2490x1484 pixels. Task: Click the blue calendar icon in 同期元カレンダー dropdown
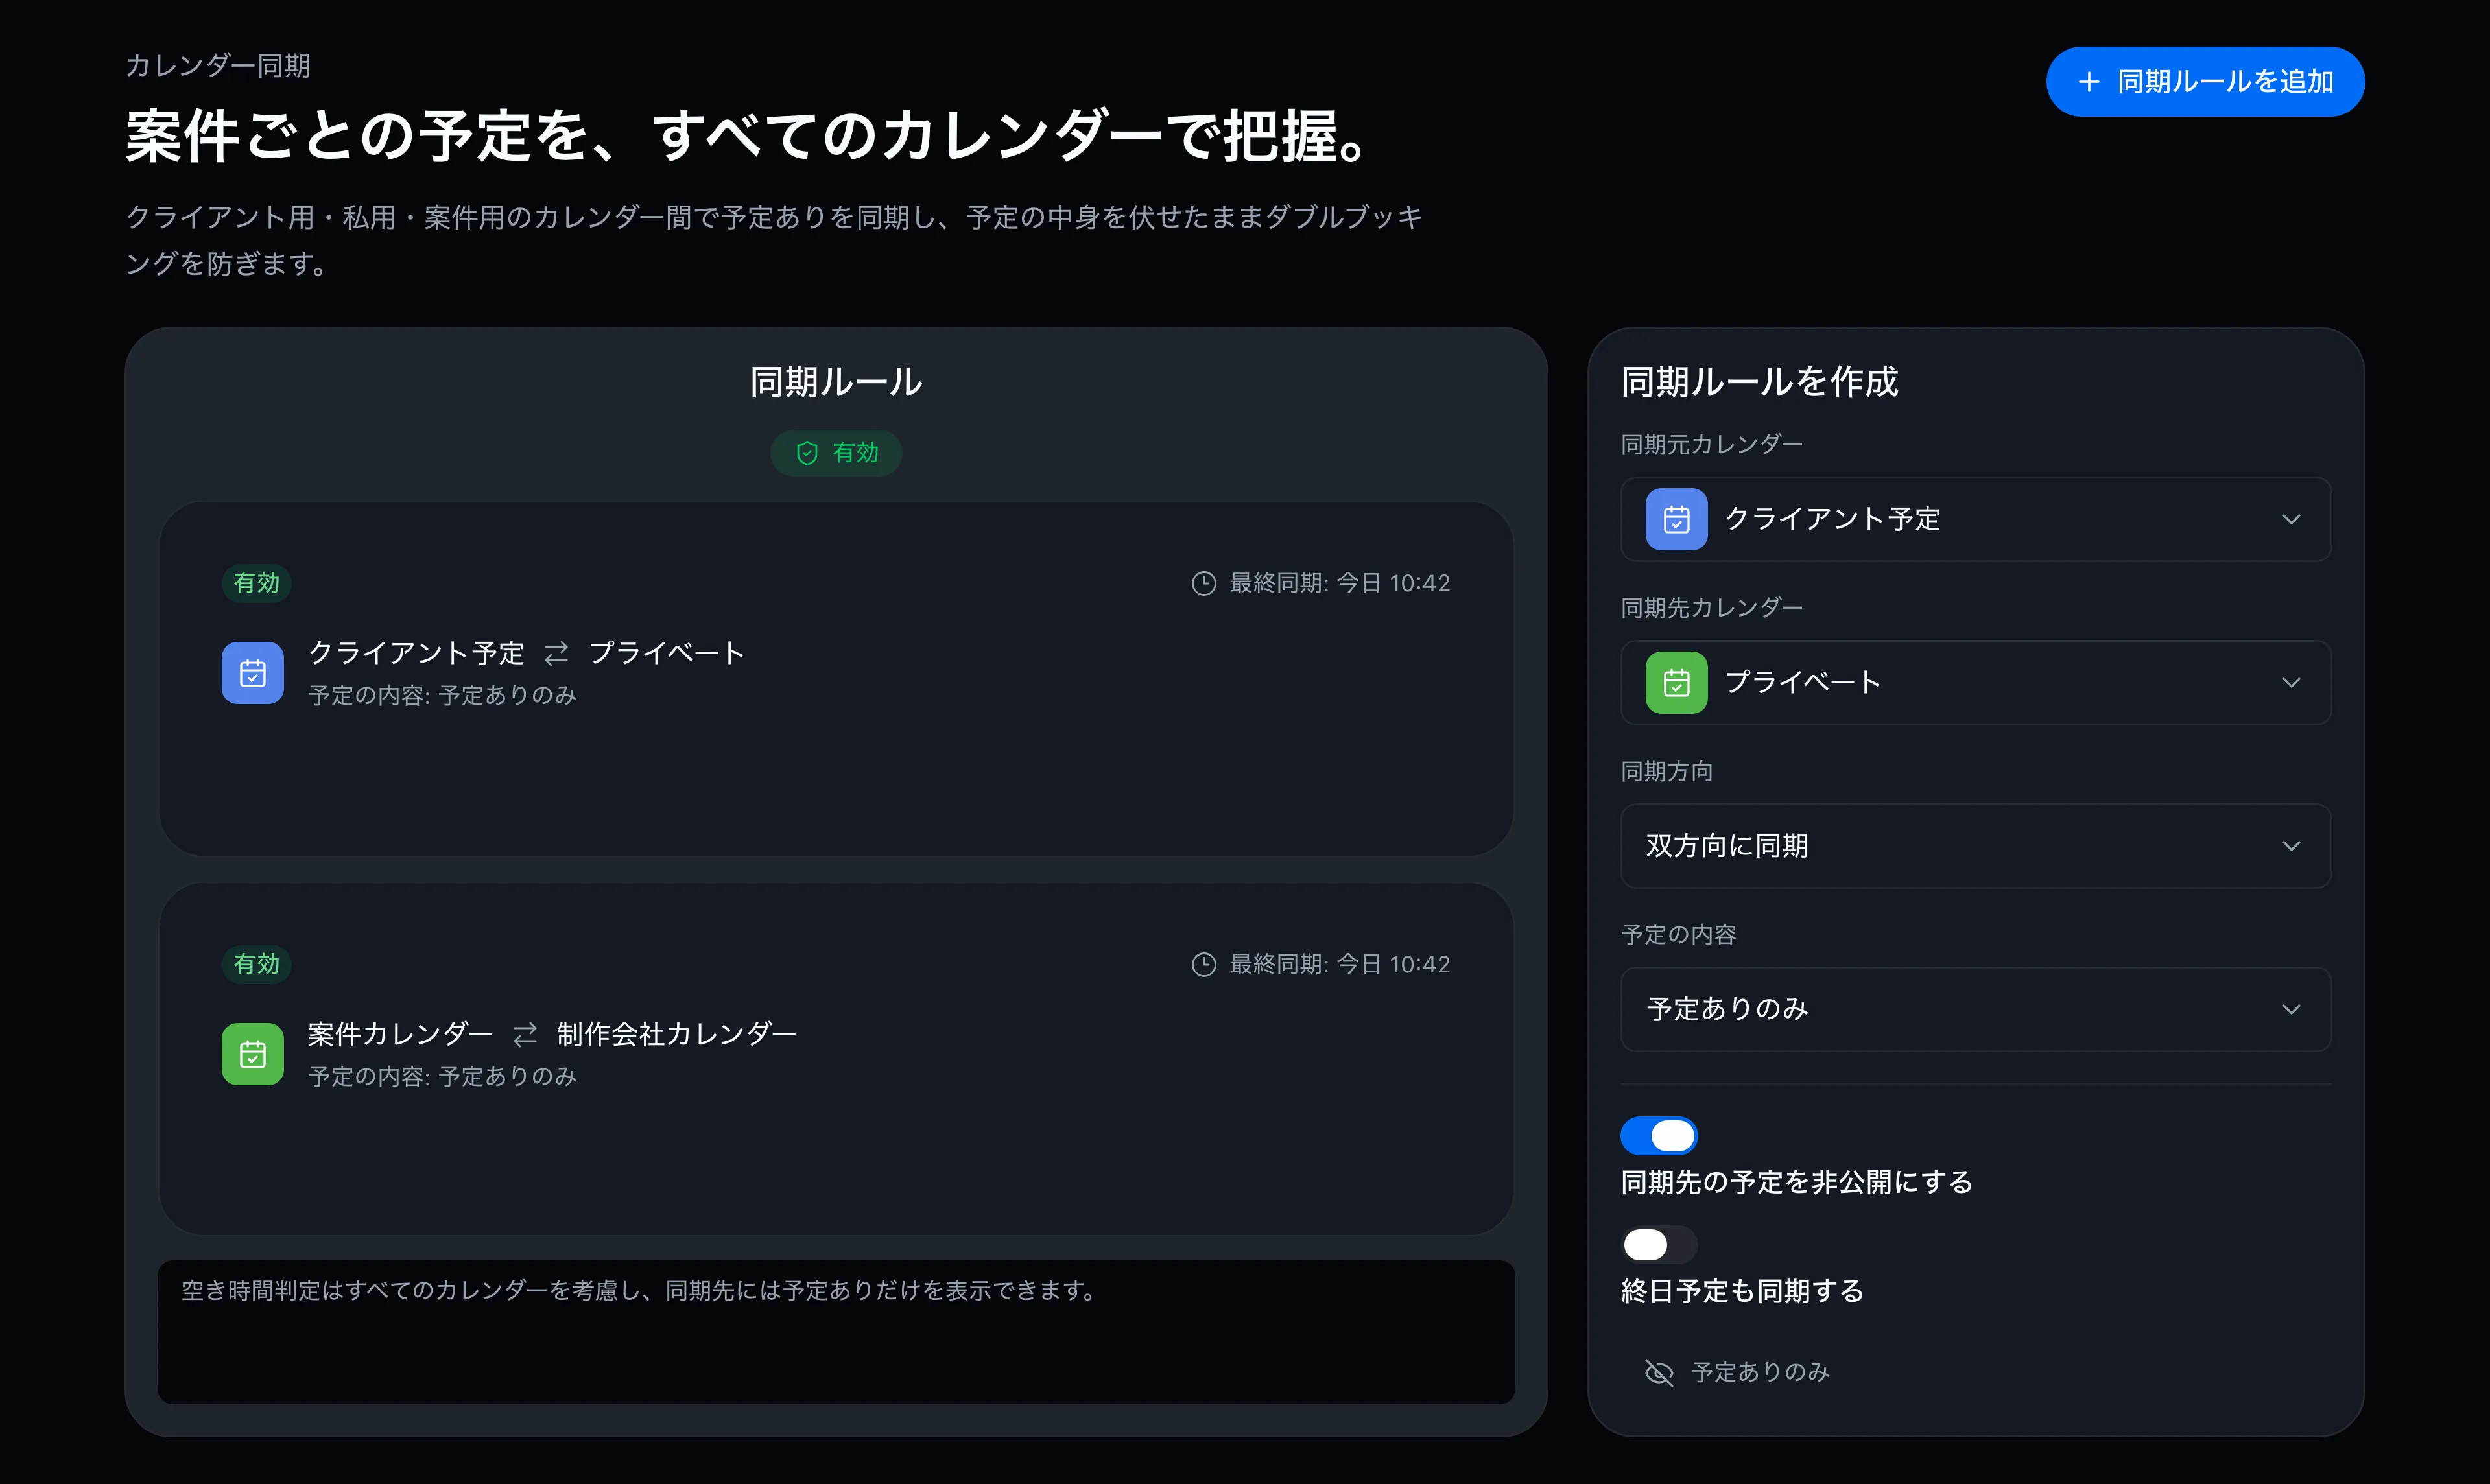point(1677,519)
